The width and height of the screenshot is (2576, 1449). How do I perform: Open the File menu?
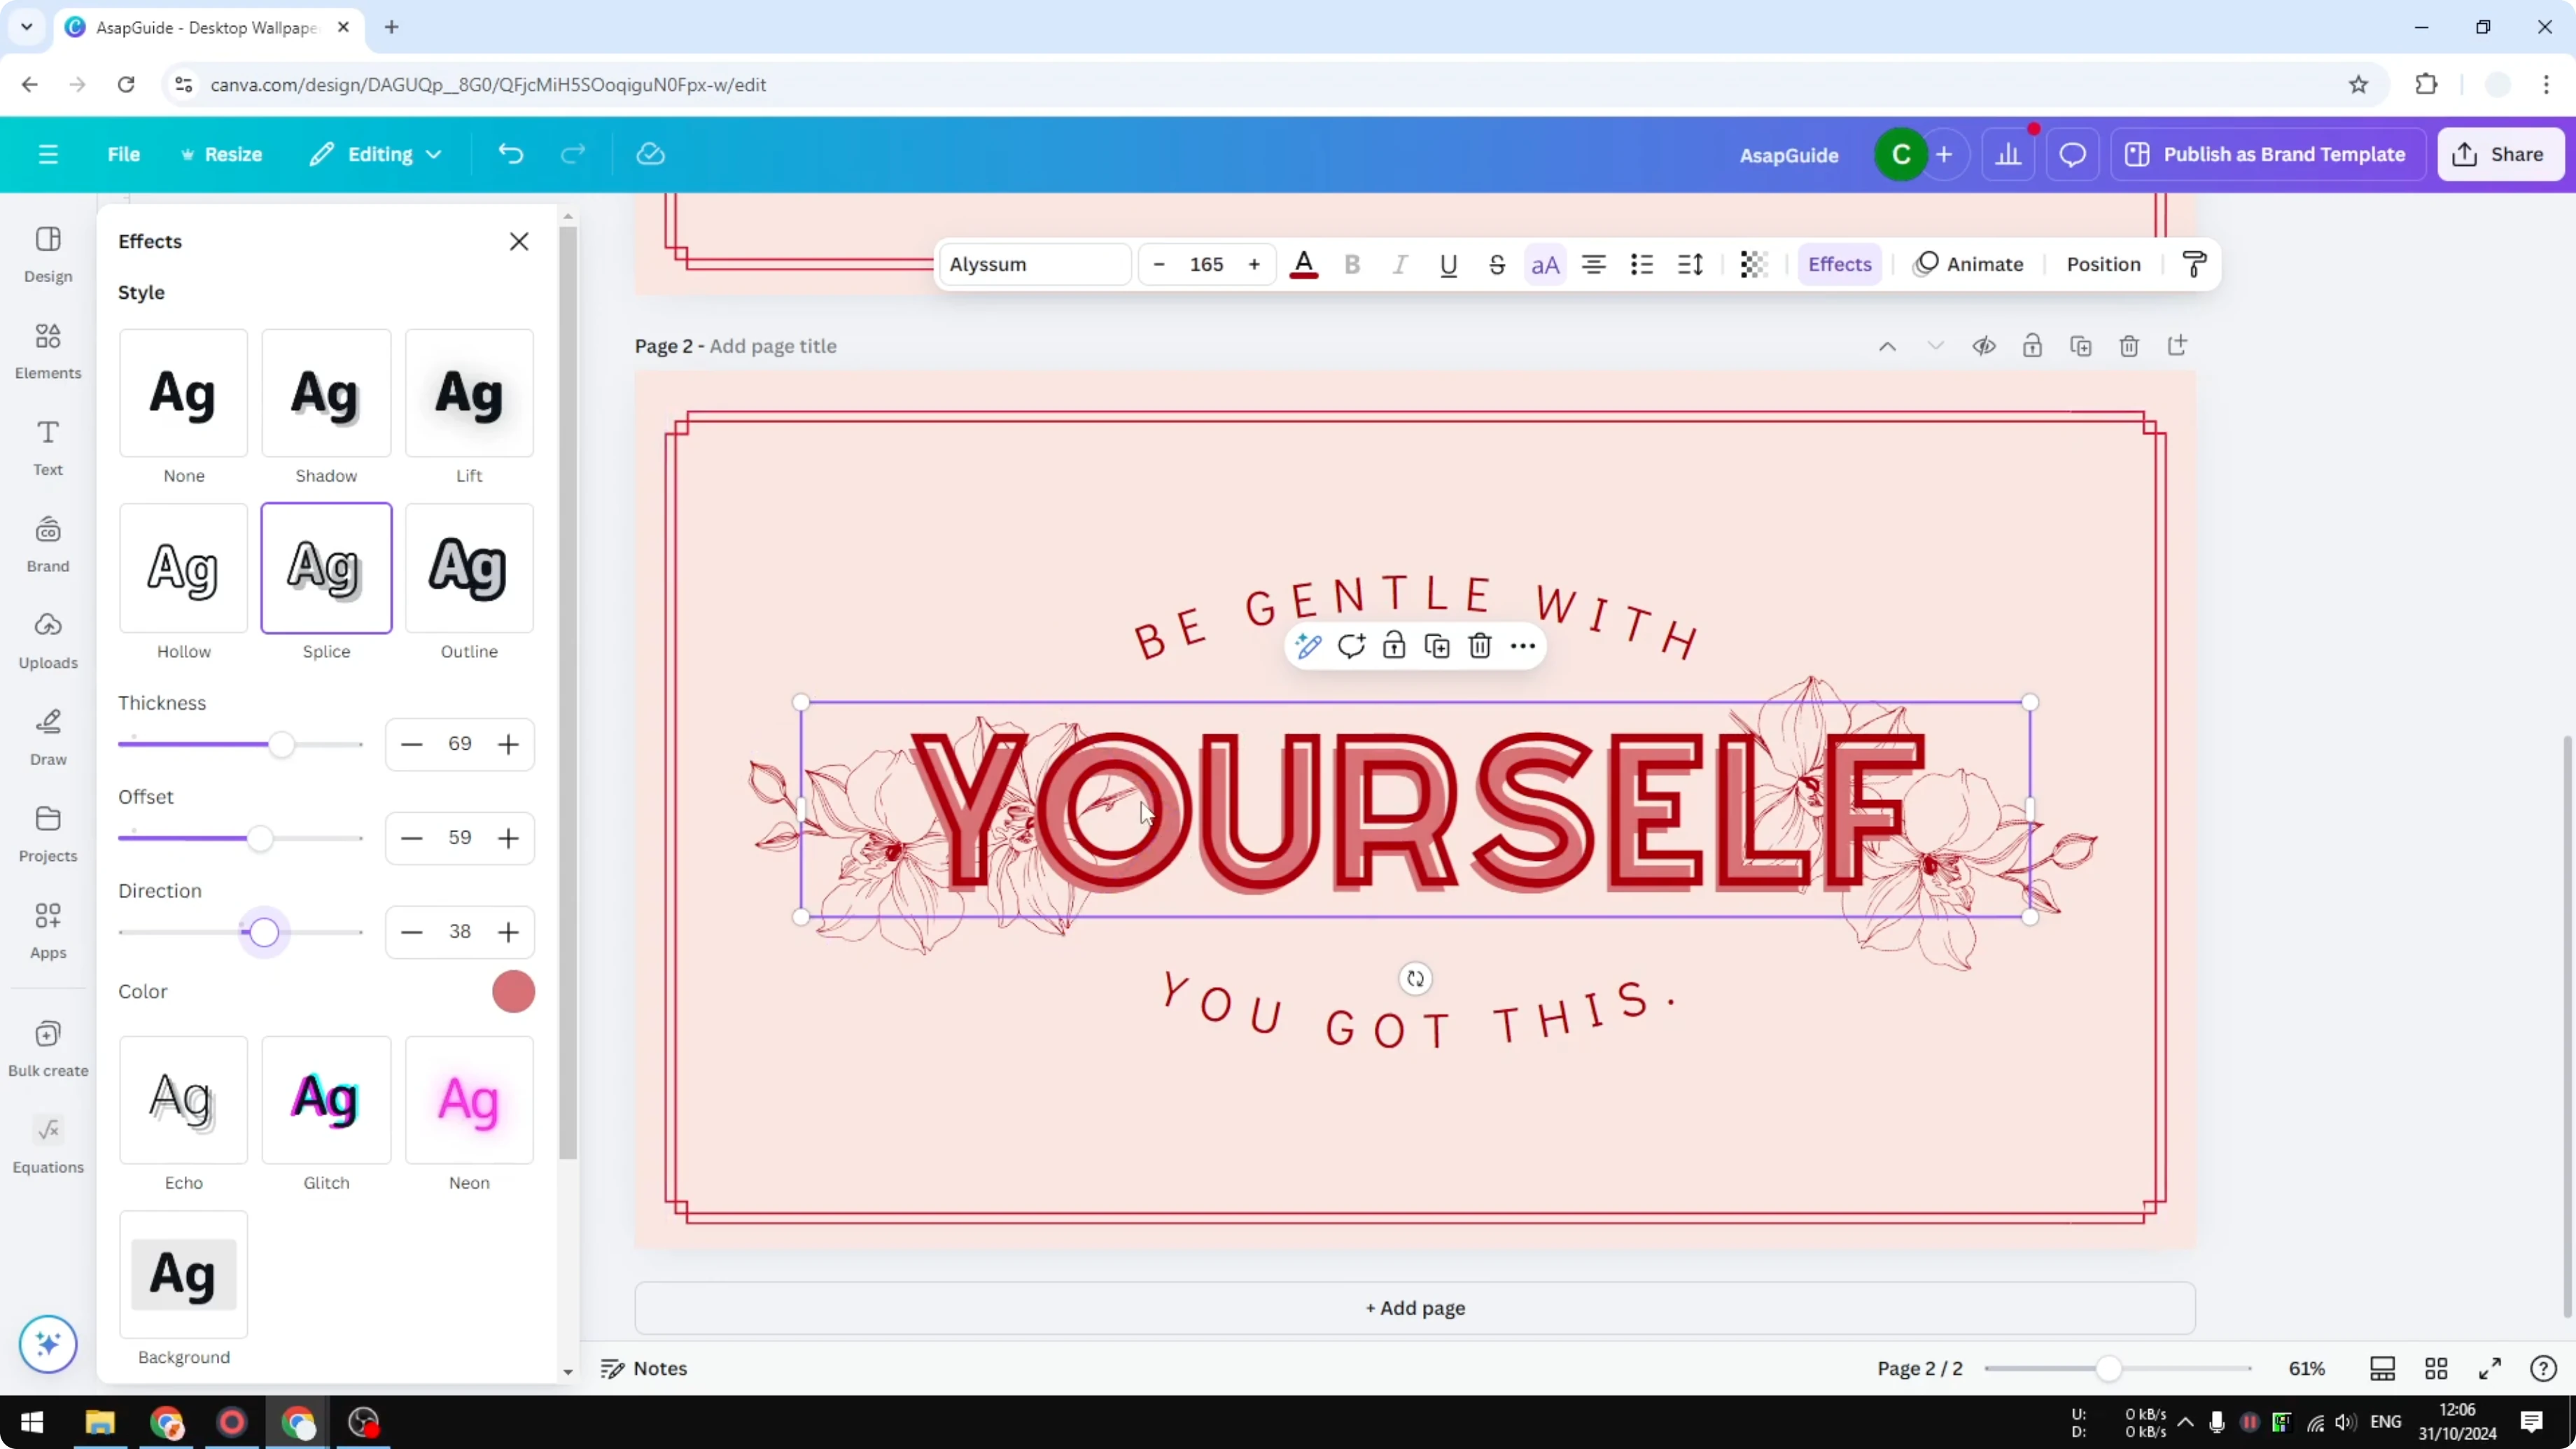(124, 153)
